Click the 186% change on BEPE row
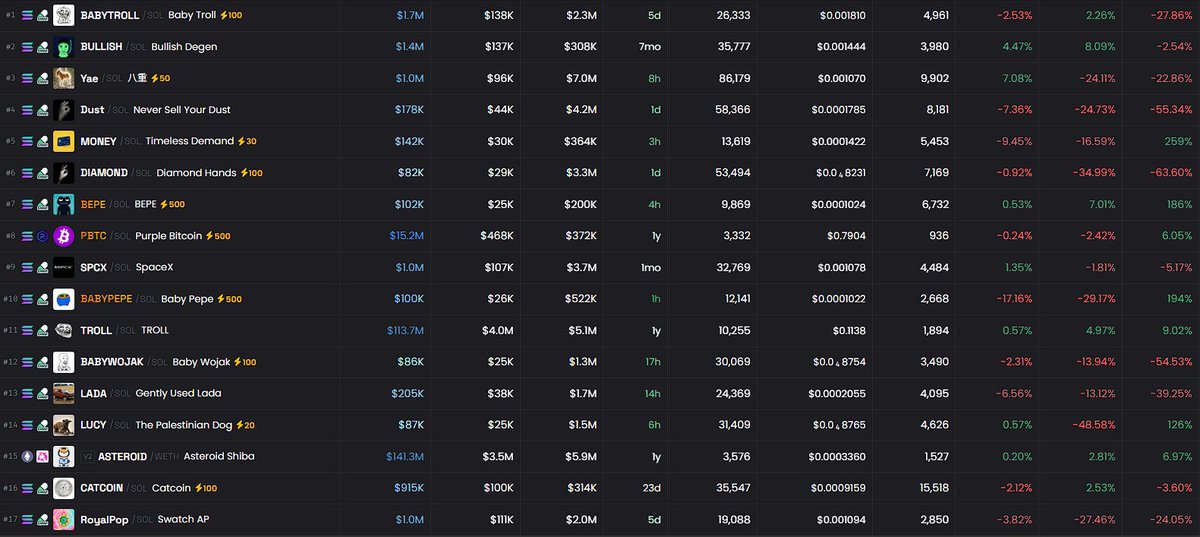Screen dimensions: 1200x537 tap(1178, 204)
